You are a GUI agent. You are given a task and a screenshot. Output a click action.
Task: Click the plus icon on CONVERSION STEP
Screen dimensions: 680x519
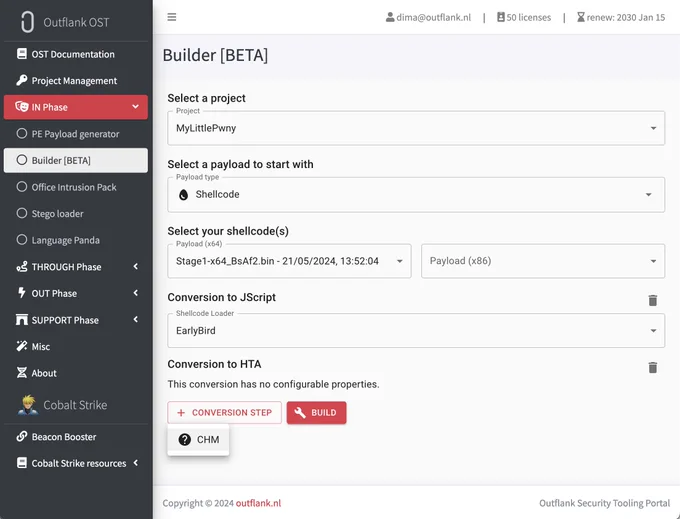[x=181, y=413]
